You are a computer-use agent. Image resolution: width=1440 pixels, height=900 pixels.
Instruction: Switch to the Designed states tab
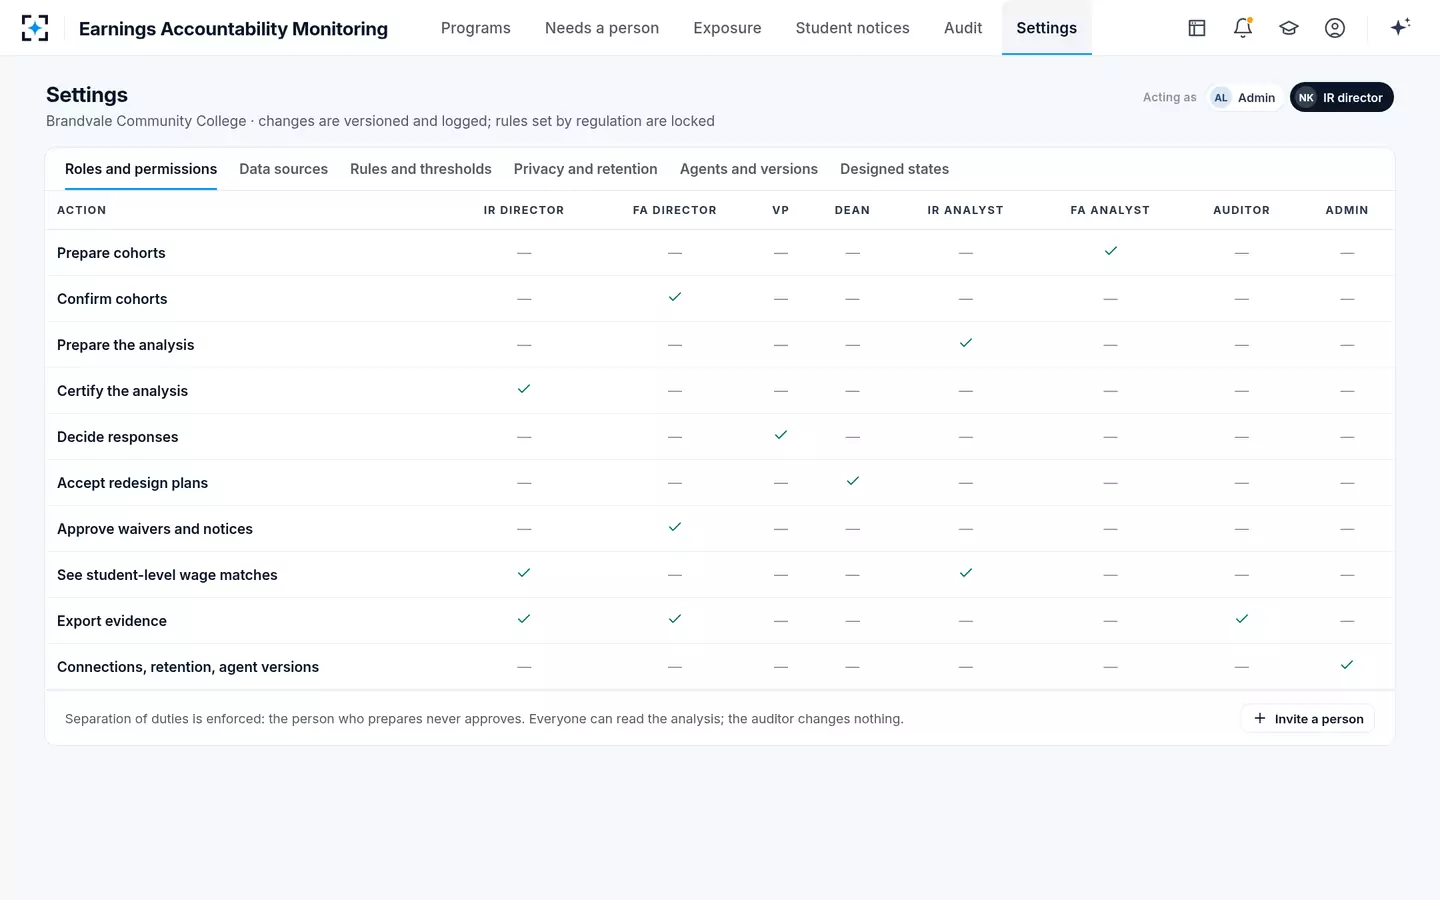coord(894,169)
